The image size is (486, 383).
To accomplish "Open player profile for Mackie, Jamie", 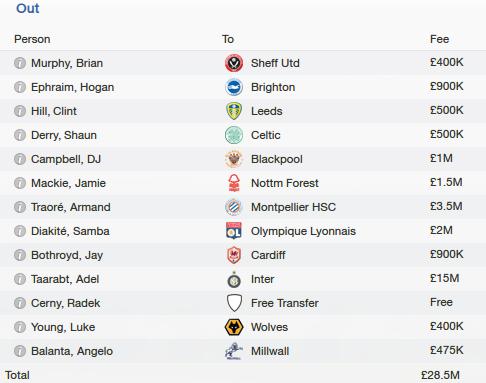I will click(x=68, y=183).
